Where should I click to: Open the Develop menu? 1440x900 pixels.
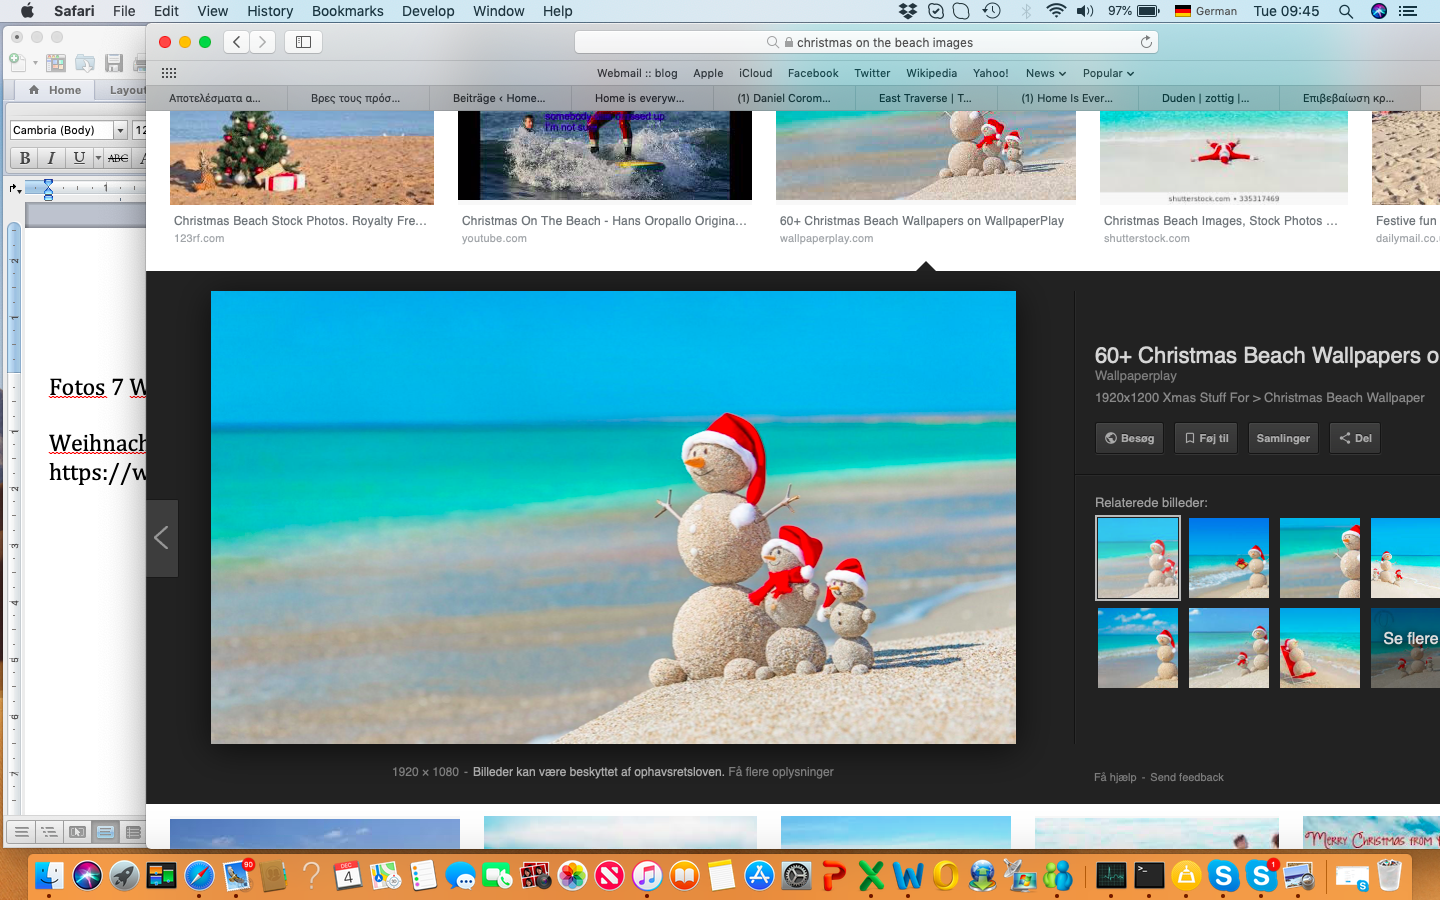pyautogui.click(x=428, y=11)
